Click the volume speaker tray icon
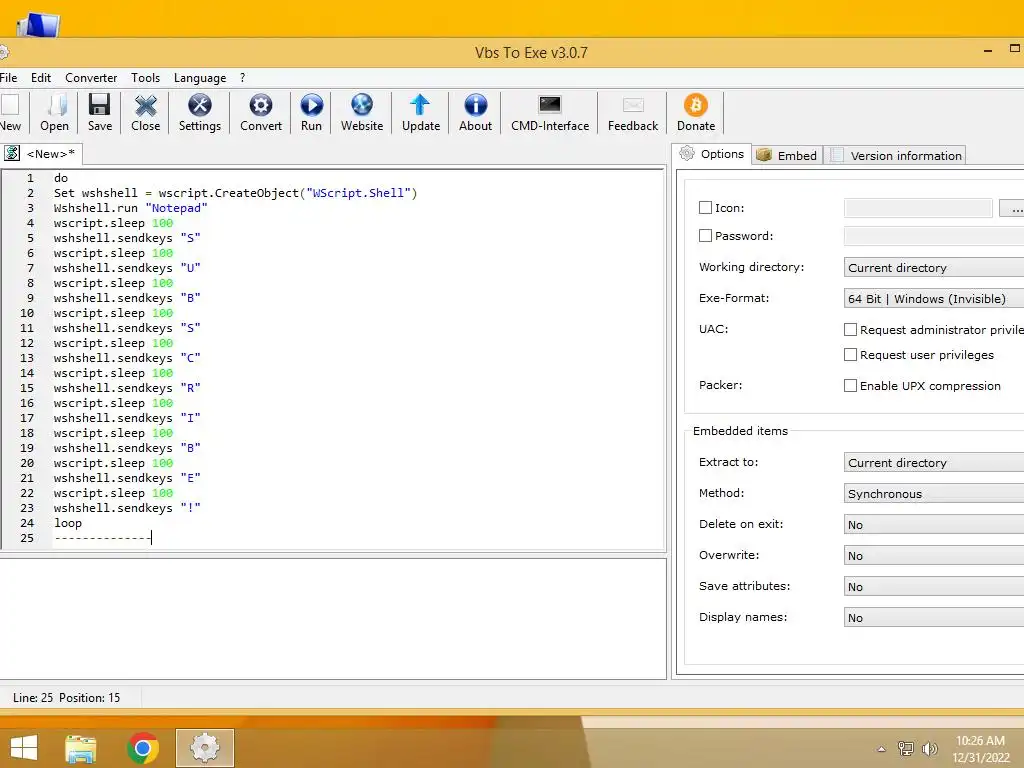 [x=929, y=749]
